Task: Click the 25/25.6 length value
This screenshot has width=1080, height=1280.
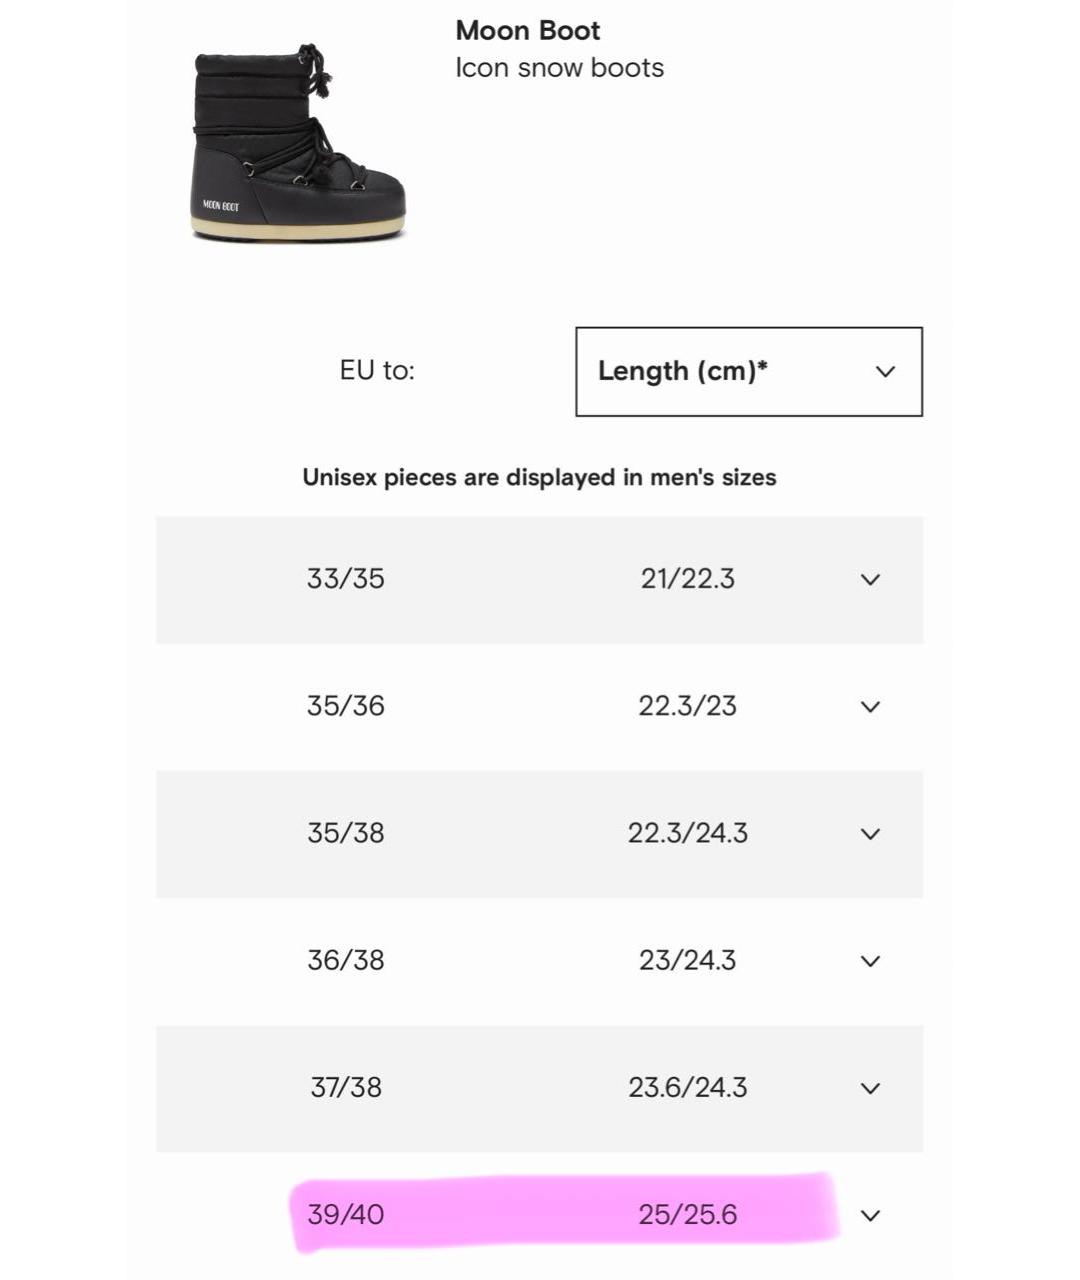Action: [688, 1215]
